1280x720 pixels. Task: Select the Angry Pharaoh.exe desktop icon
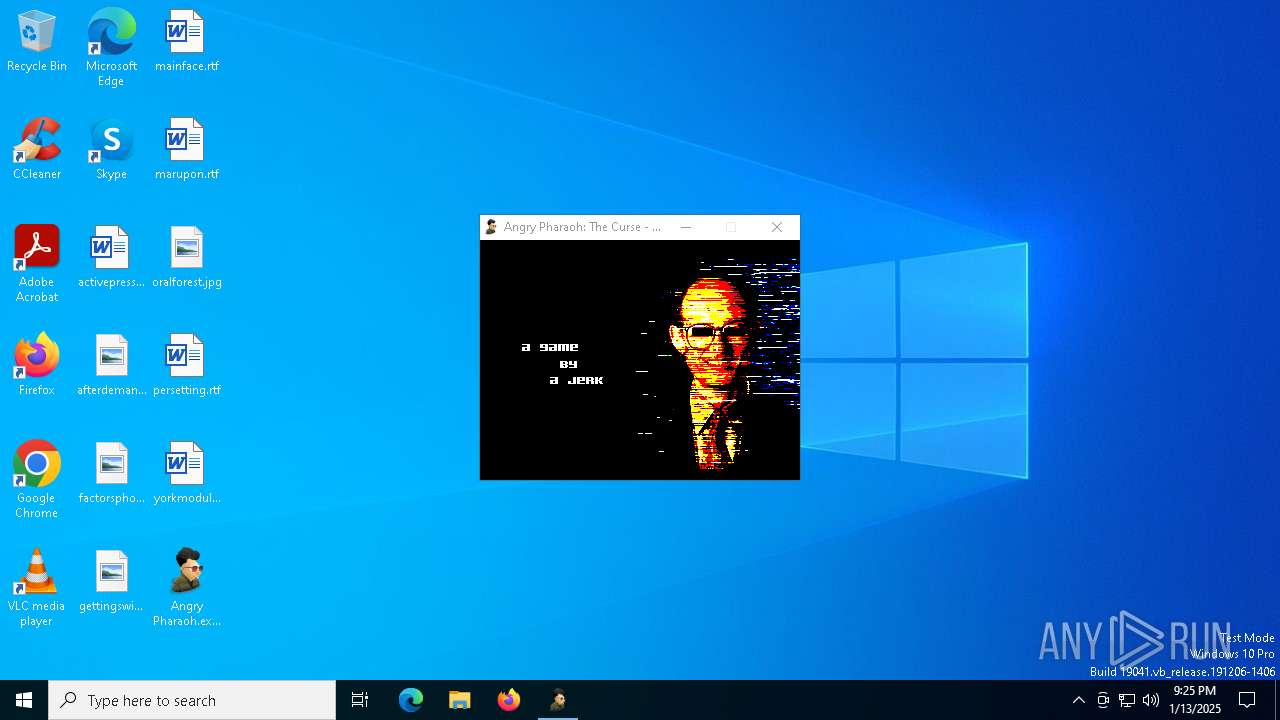186,588
